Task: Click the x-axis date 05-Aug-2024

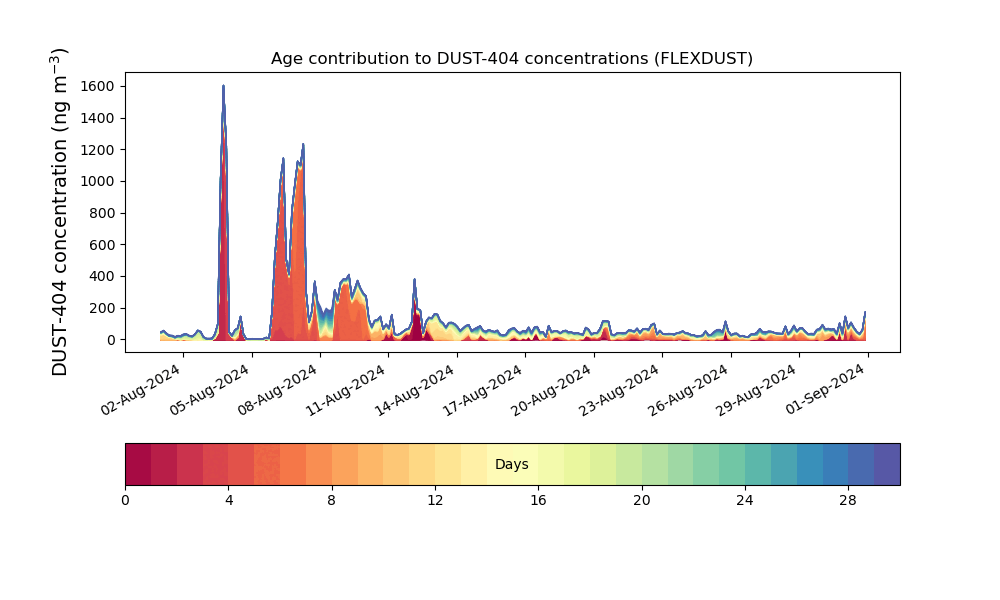Action: [209, 390]
